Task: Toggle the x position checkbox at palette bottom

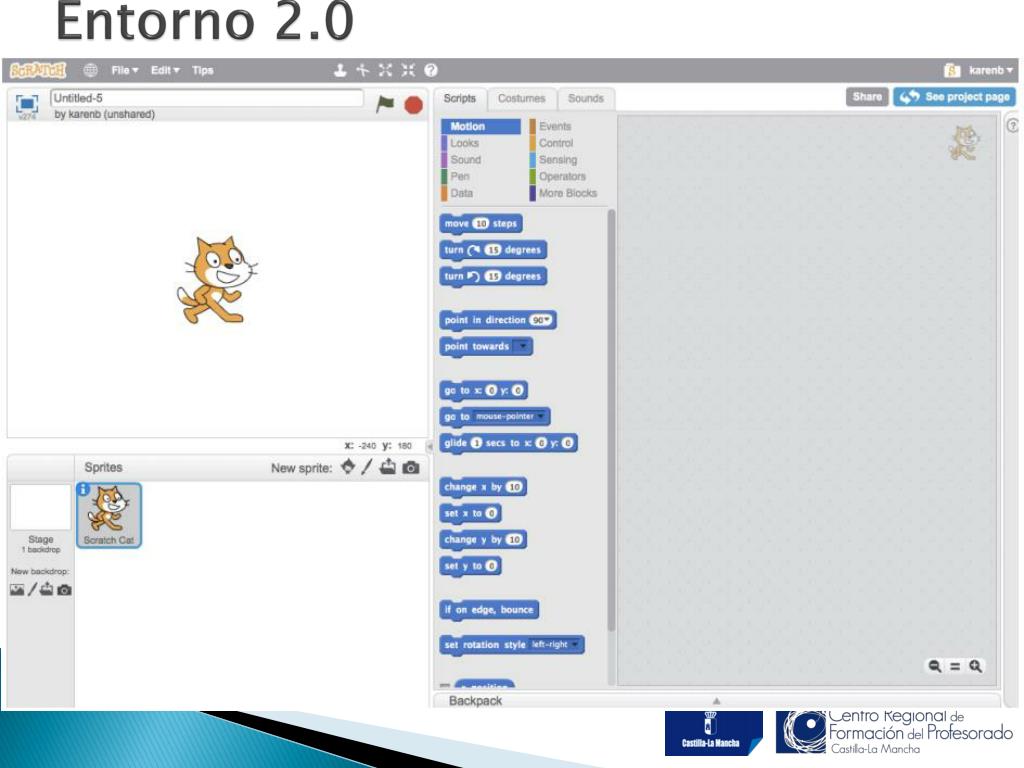Action: (445, 686)
